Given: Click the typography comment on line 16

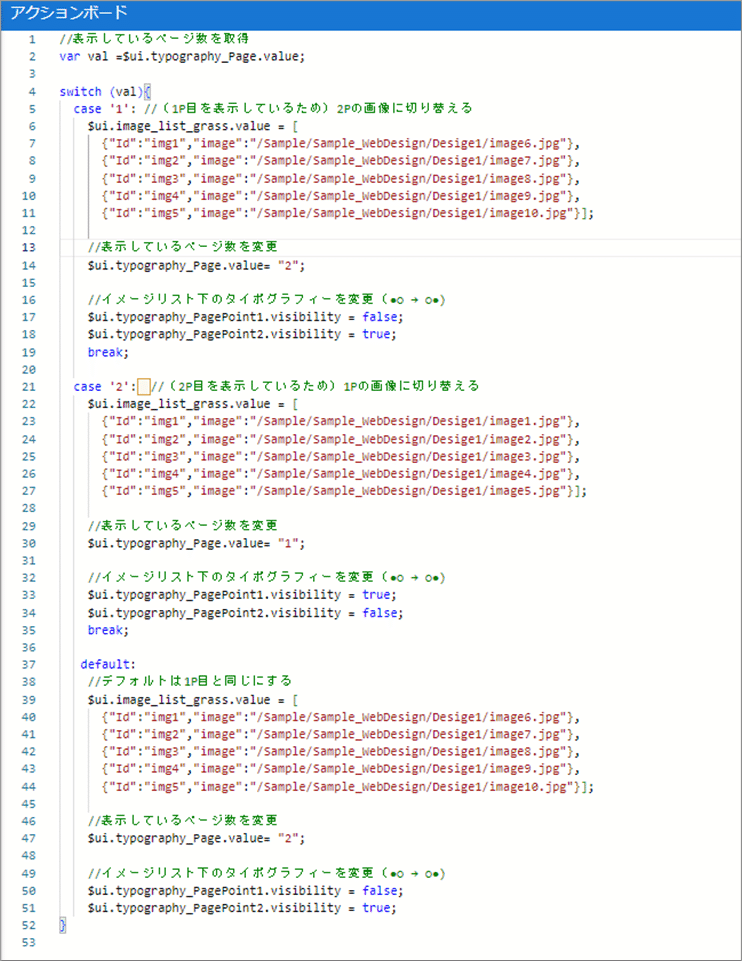Looking at the screenshot, I should [267, 300].
